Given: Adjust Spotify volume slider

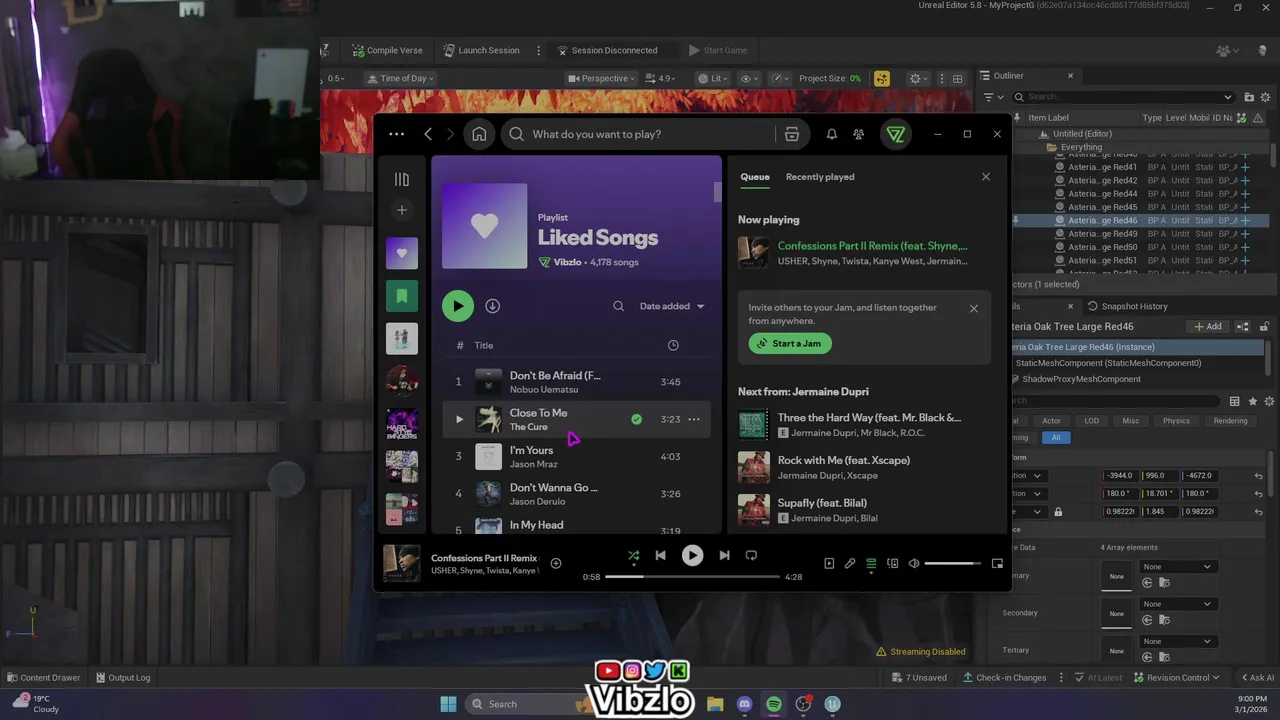Looking at the screenshot, I should [953, 563].
